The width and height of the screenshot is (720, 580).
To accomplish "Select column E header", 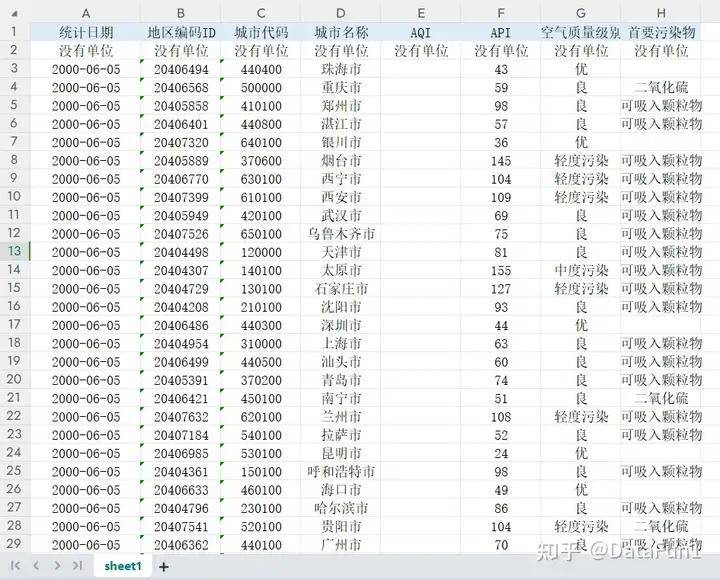I will [x=421, y=13].
